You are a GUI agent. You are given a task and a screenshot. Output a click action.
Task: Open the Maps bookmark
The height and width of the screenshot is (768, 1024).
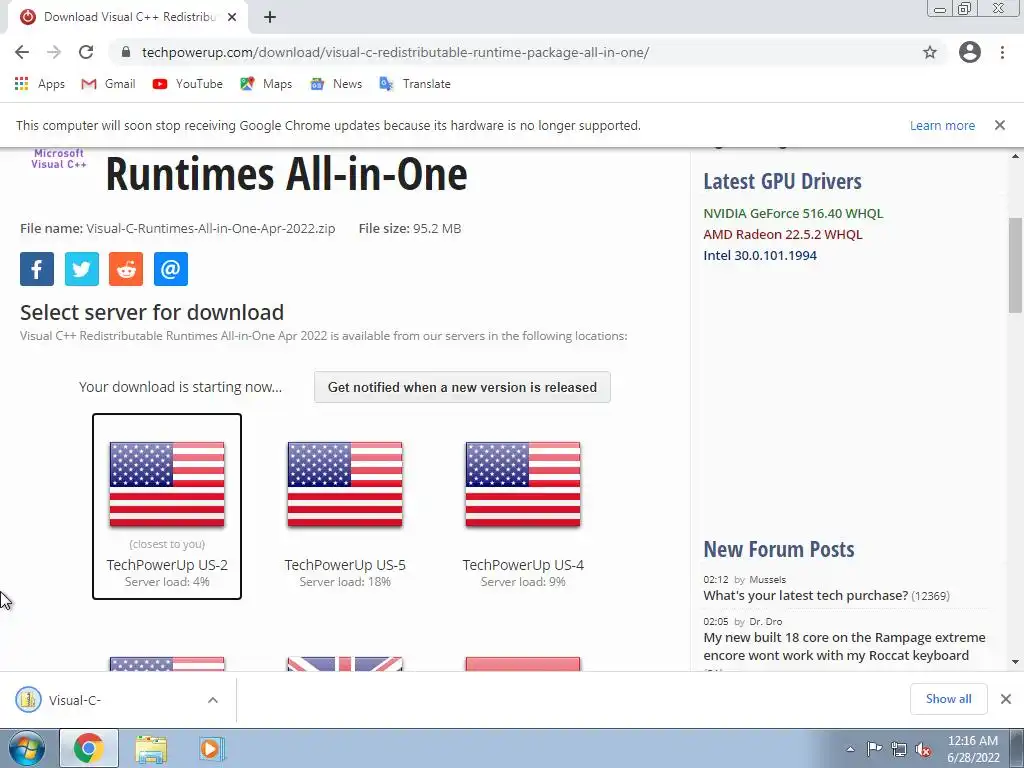point(266,84)
